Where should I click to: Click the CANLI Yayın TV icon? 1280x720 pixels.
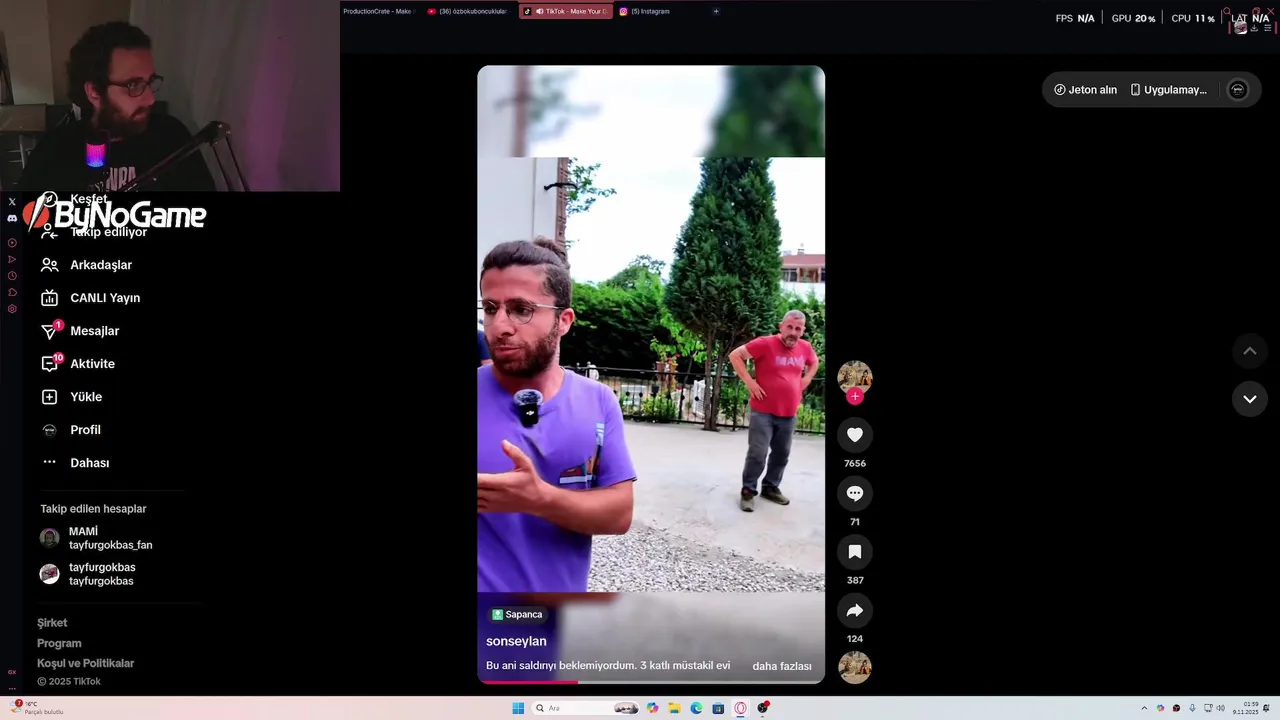(49, 298)
